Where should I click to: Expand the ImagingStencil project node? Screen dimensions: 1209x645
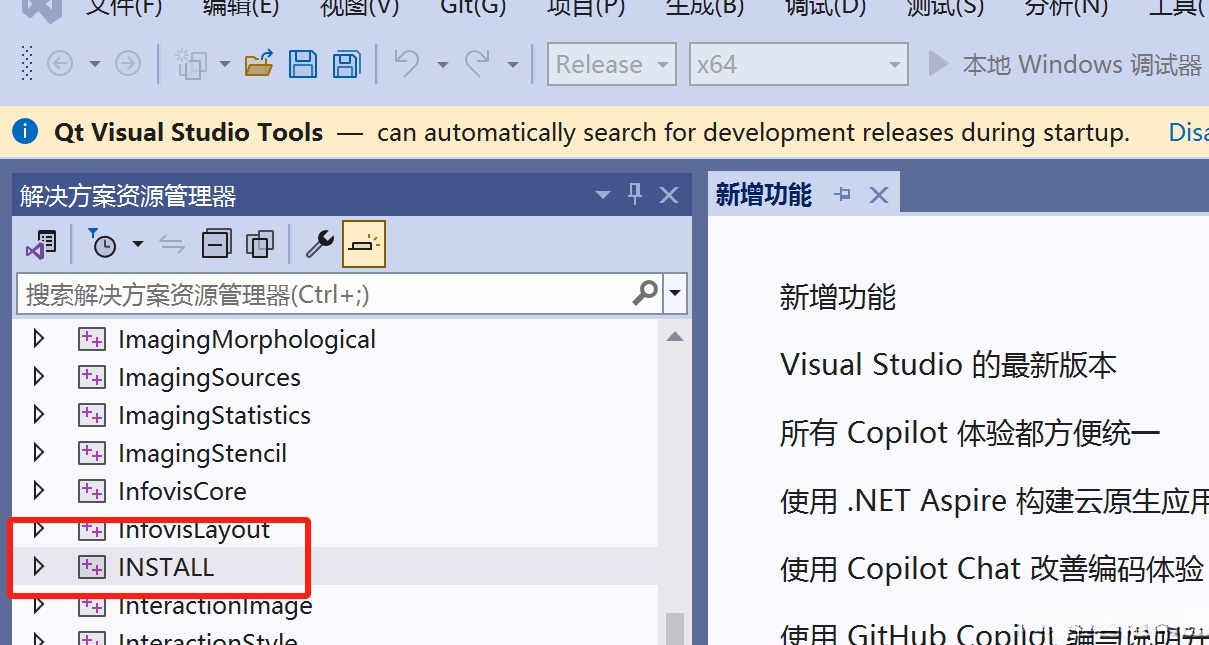click(39, 453)
